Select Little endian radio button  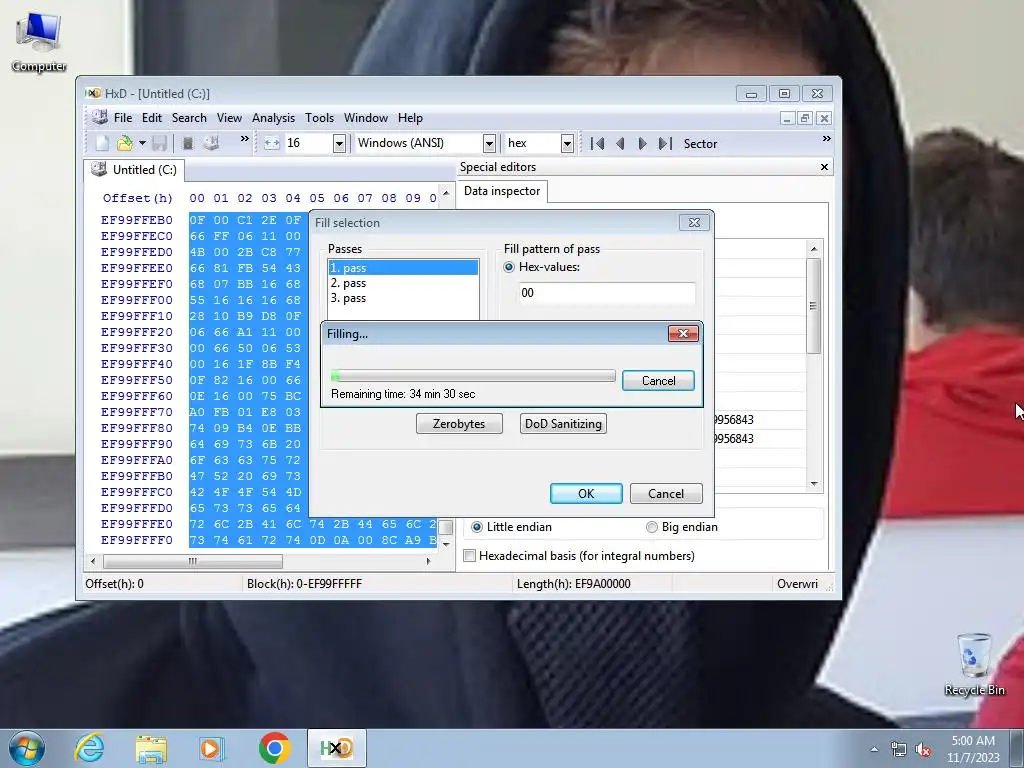pos(477,527)
